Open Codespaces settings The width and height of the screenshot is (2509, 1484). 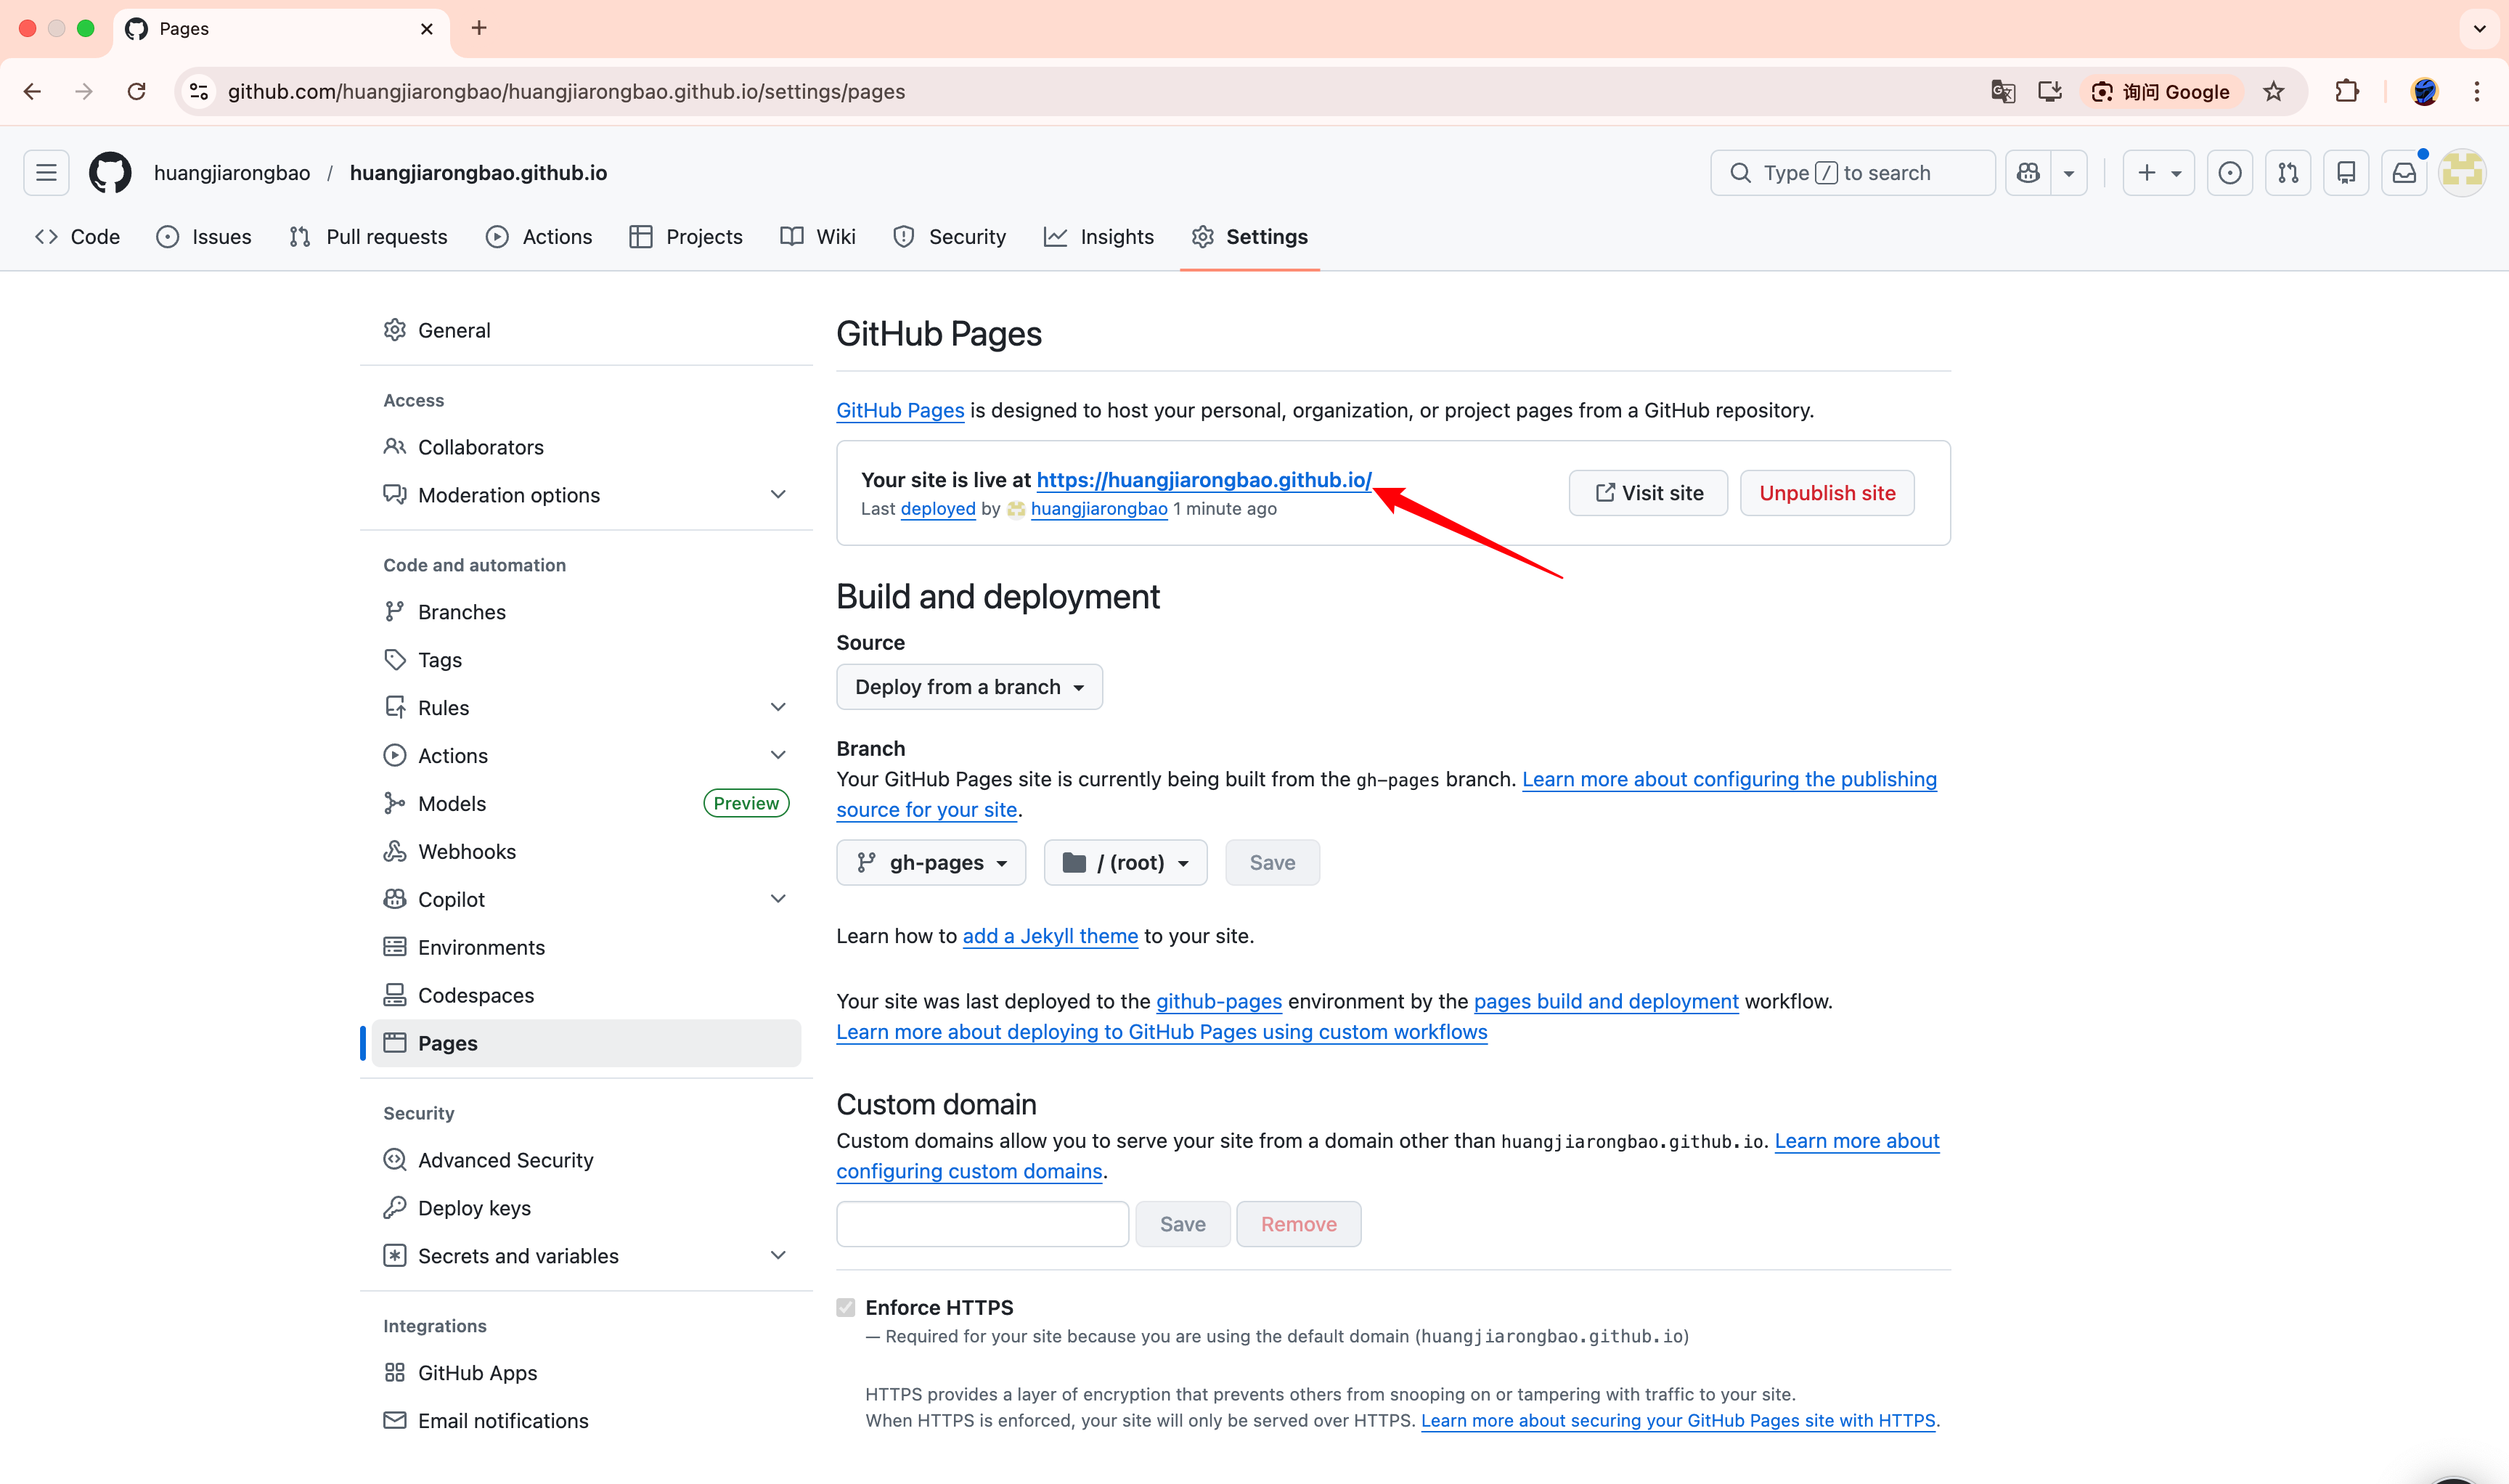pyautogui.click(x=586, y=996)
